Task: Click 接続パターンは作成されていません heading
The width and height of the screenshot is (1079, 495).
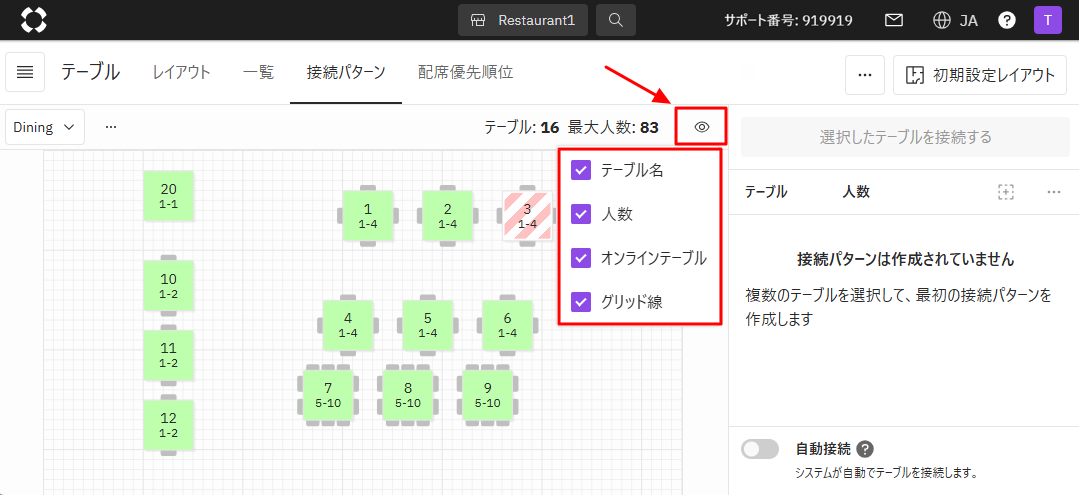Action: [x=905, y=260]
